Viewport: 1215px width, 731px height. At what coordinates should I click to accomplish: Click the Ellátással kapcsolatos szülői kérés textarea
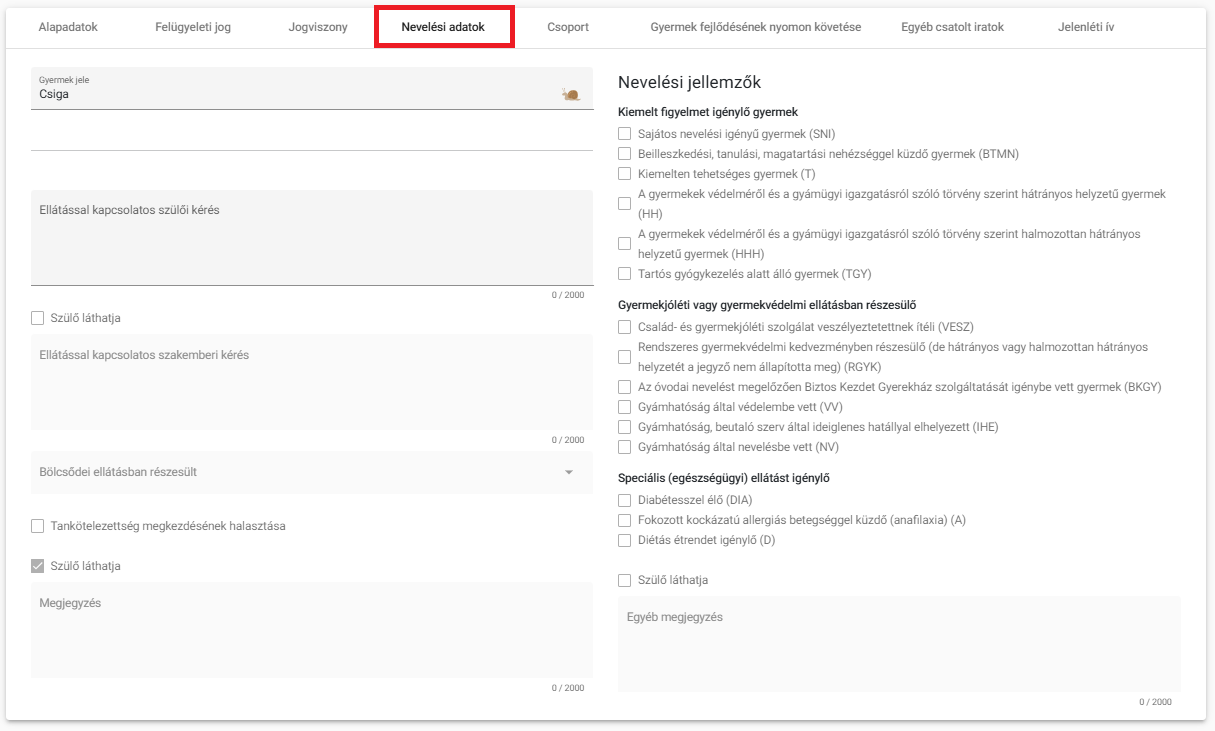click(x=312, y=238)
